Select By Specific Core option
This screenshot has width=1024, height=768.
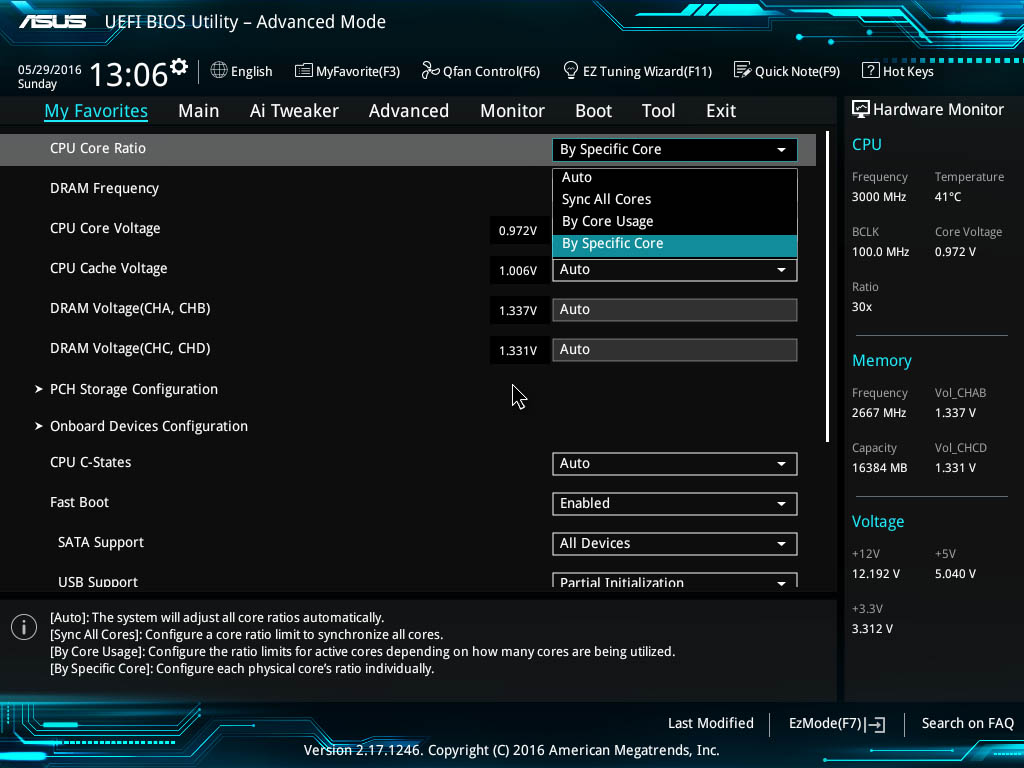(x=675, y=244)
